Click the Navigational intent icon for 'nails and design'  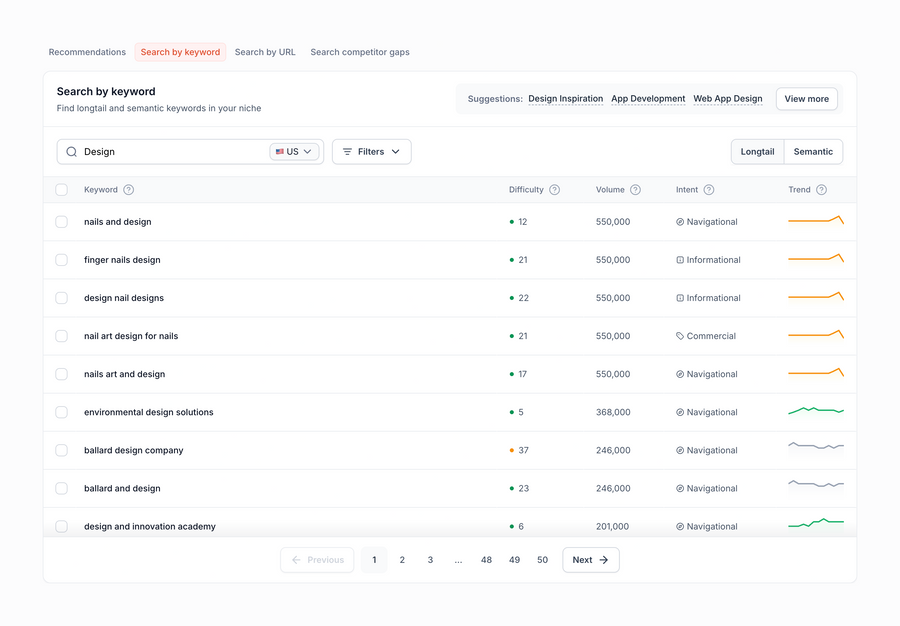681,221
